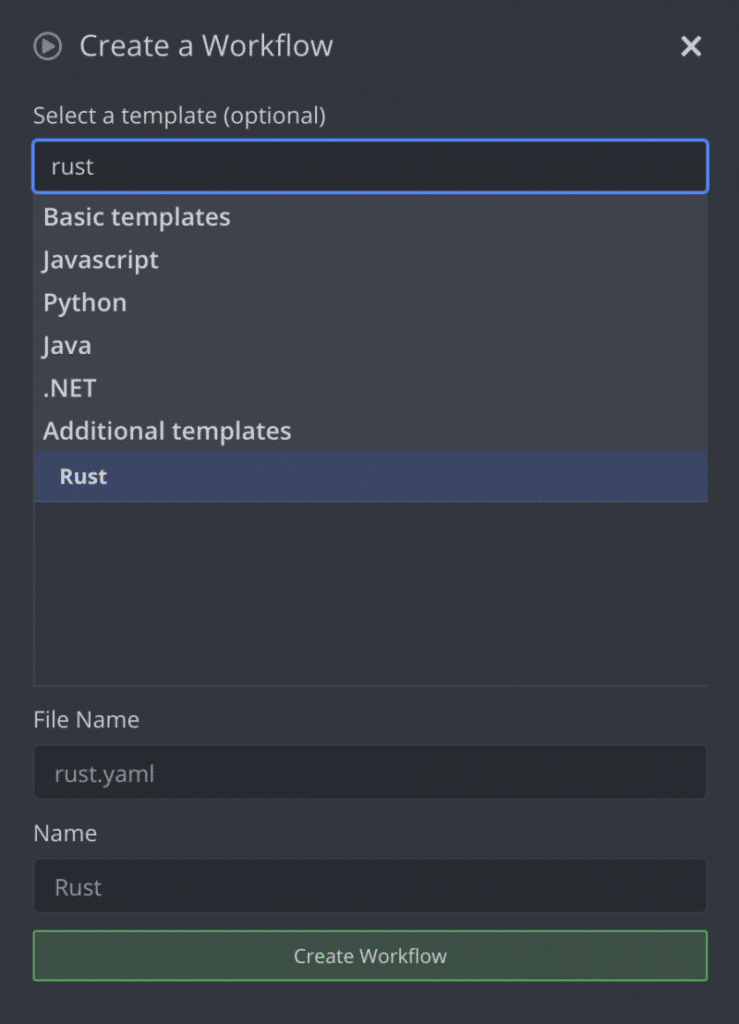Choose the Python template option
Viewport: 739px width, 1024px height.
coord(85,303)
